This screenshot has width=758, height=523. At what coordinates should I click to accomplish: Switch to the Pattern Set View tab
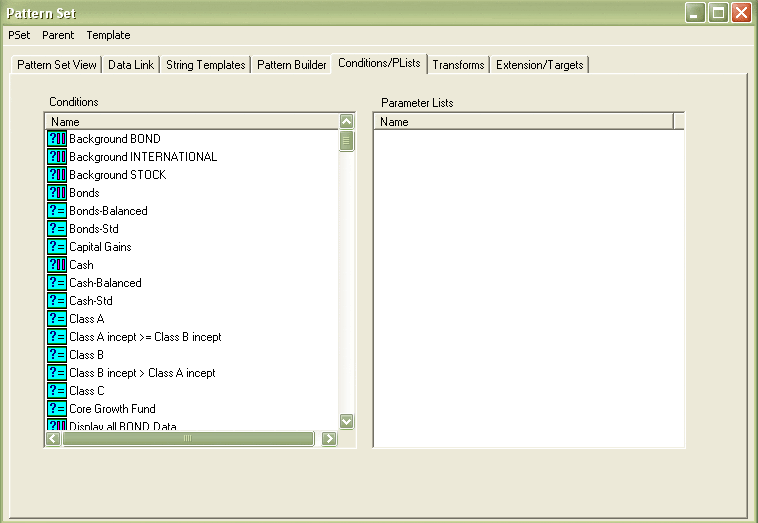[57, 65]
